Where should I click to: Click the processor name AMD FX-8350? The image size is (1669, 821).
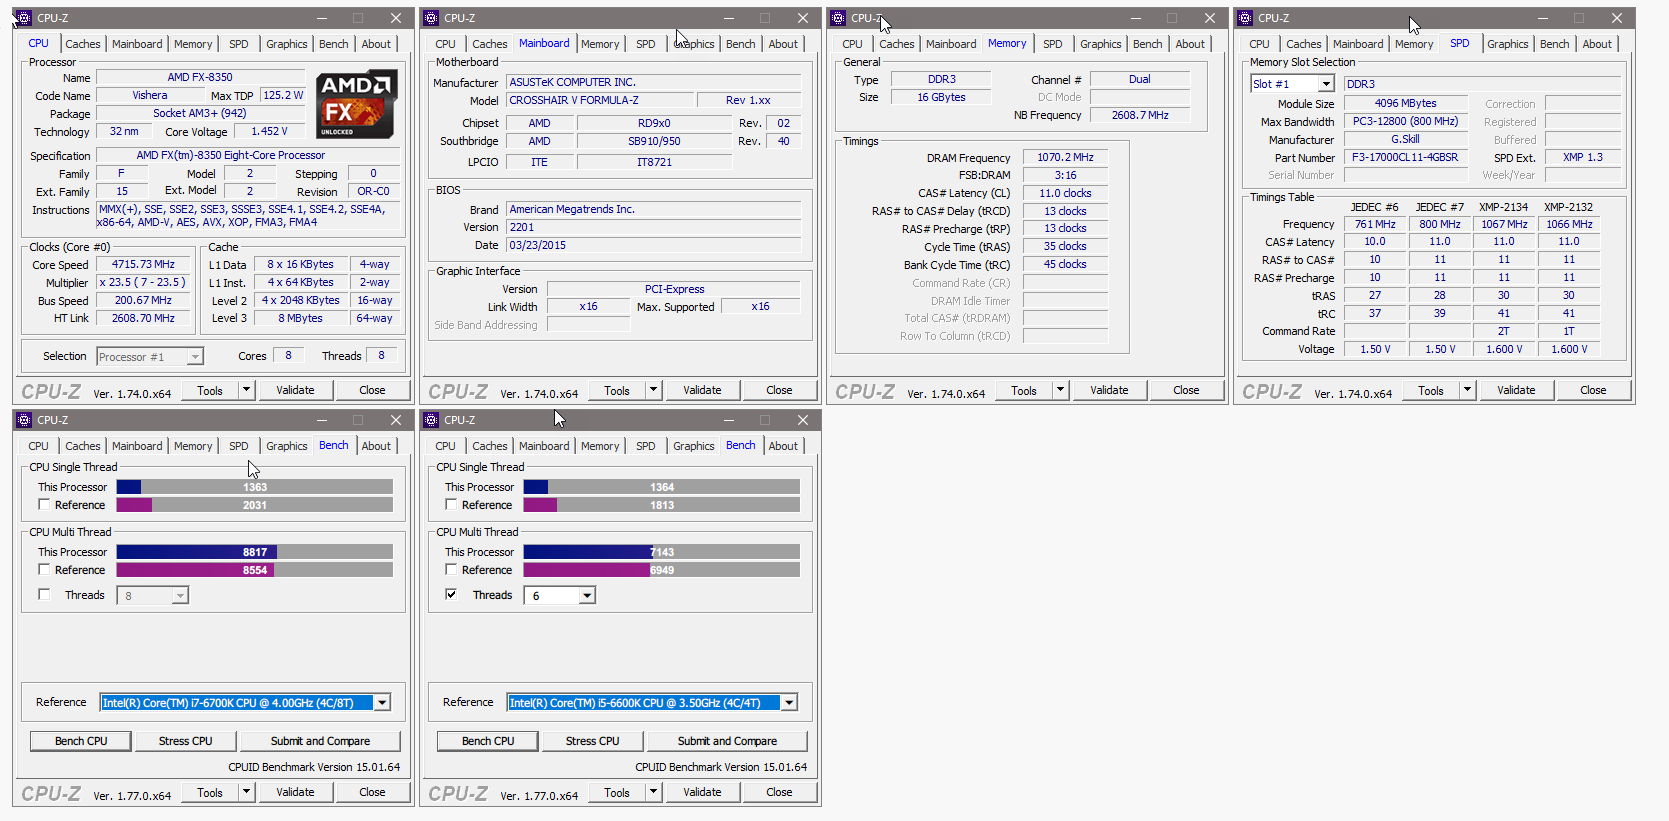click(x=200, y=77)
